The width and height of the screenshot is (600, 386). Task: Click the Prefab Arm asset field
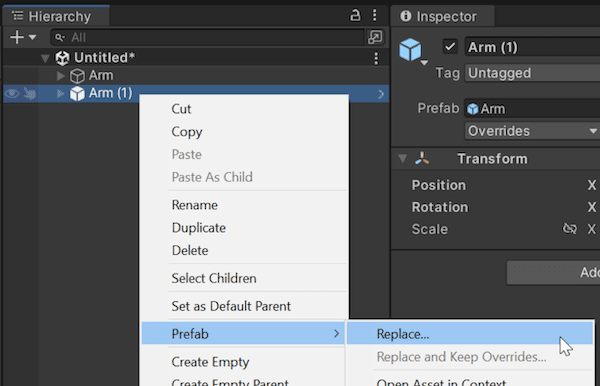pyautogui.click(x=532, y=109)
